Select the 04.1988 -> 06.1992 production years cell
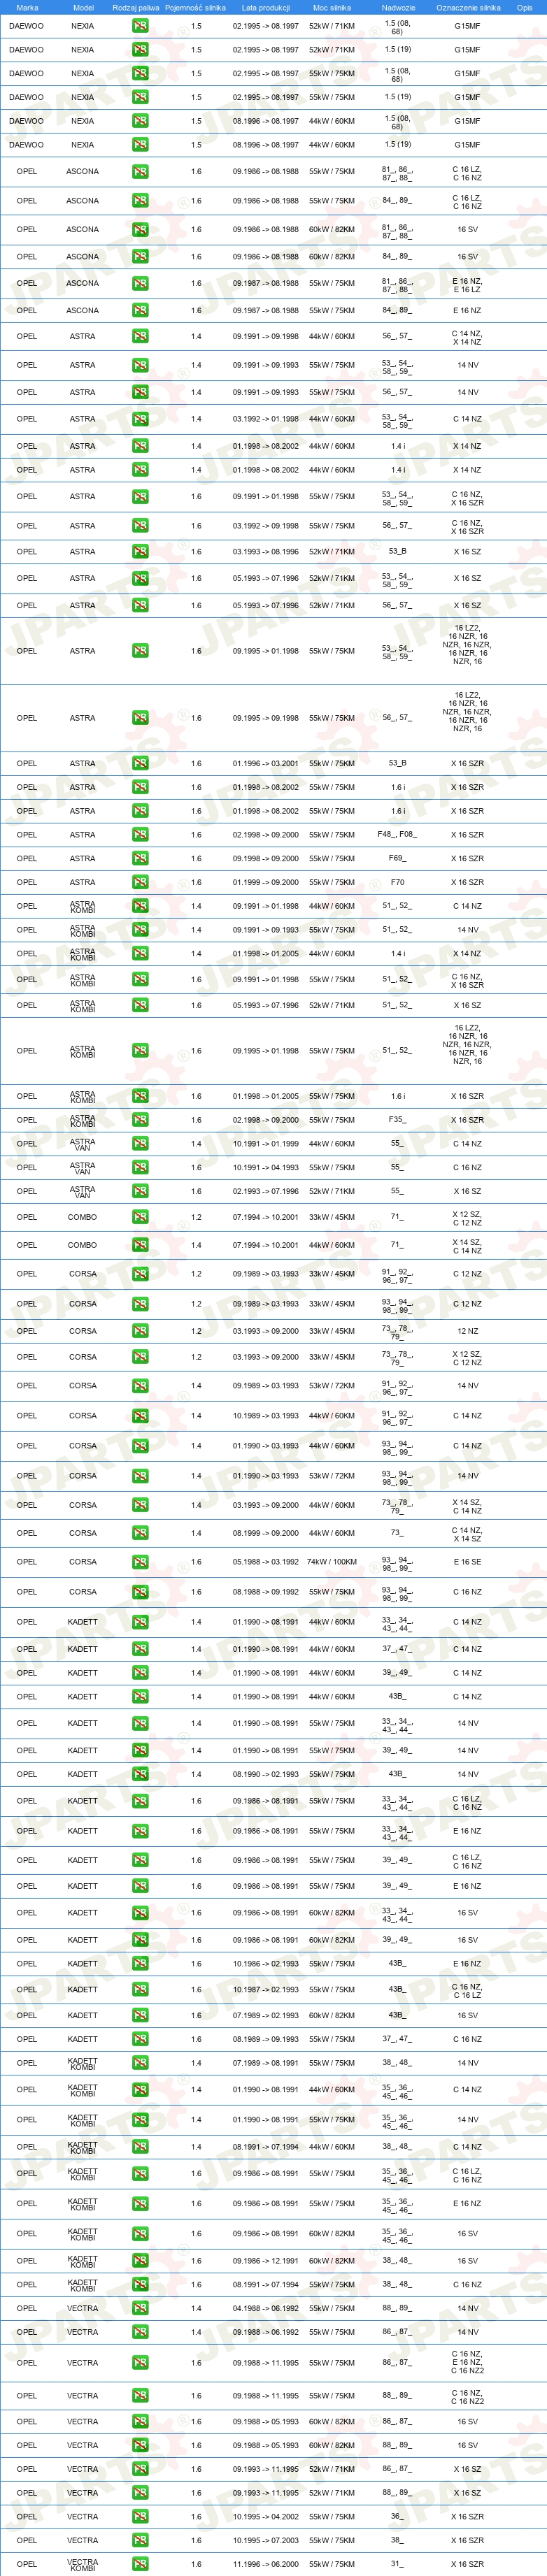This screenshot has height=2576, width=547. coord(265,2308)
